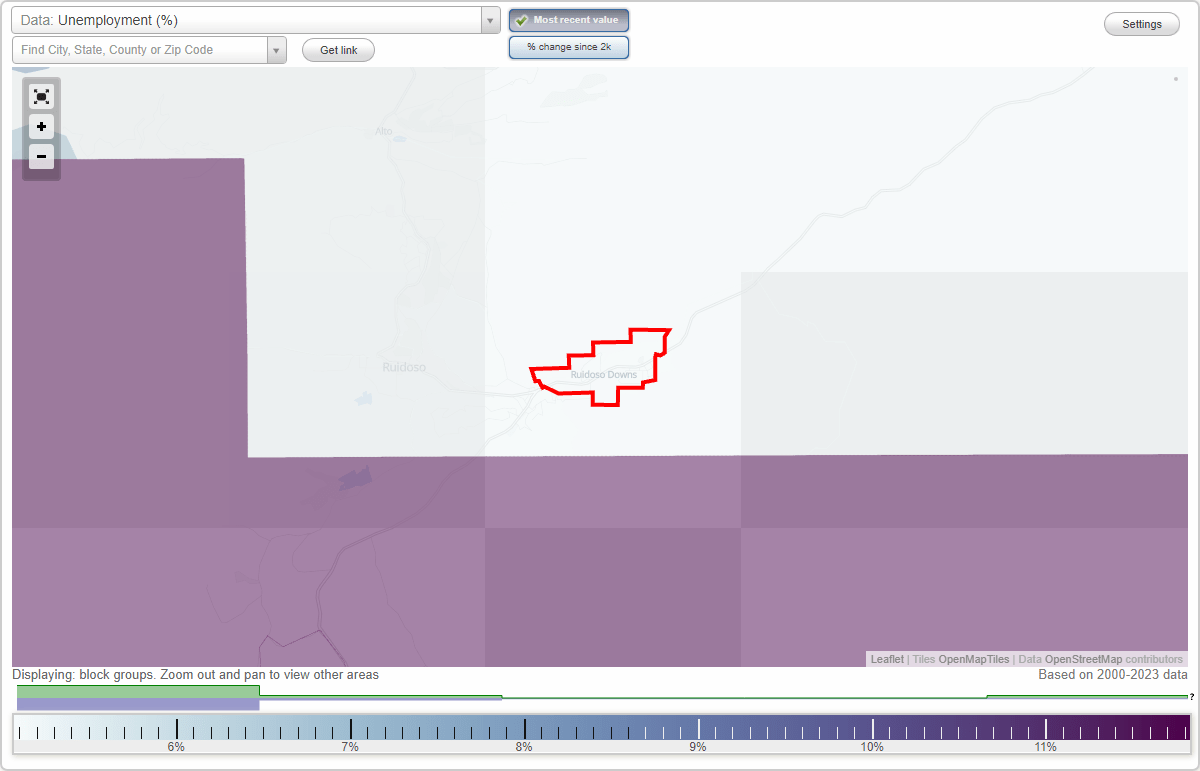This screenshot has height=771, width=1200.
Task: Click the checkmark on Most recent value
Action: click(x=522, y=19)
